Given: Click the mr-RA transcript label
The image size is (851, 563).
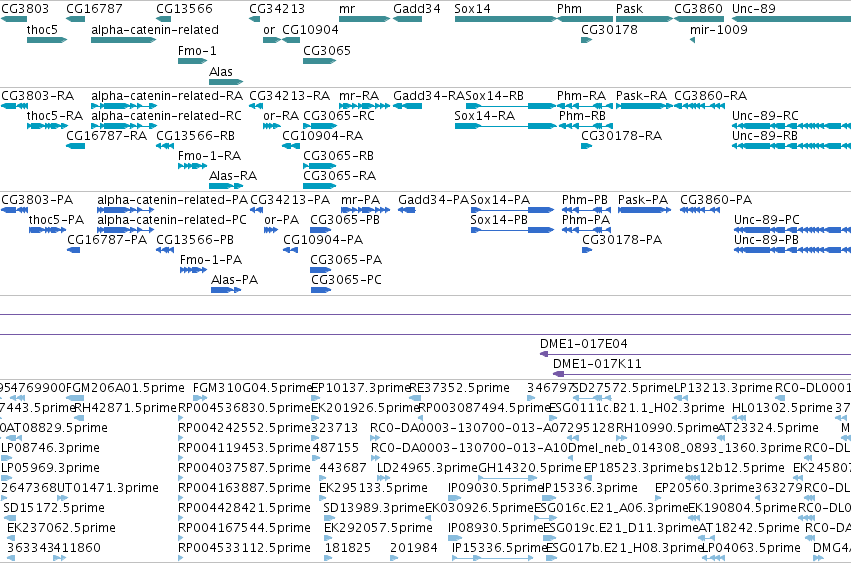Looking at the screenshot, I should pos(359,96).
